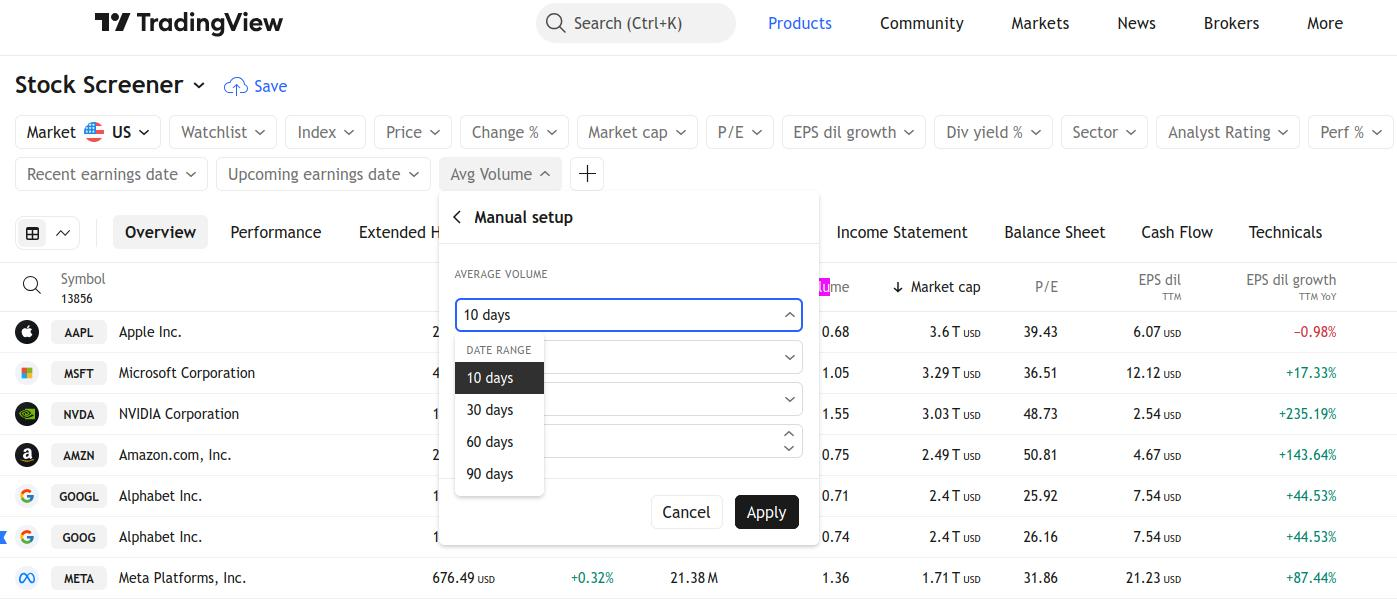Open the Market US filter dropdown
The image size is (1397, 606).
[x=88, y=132]
